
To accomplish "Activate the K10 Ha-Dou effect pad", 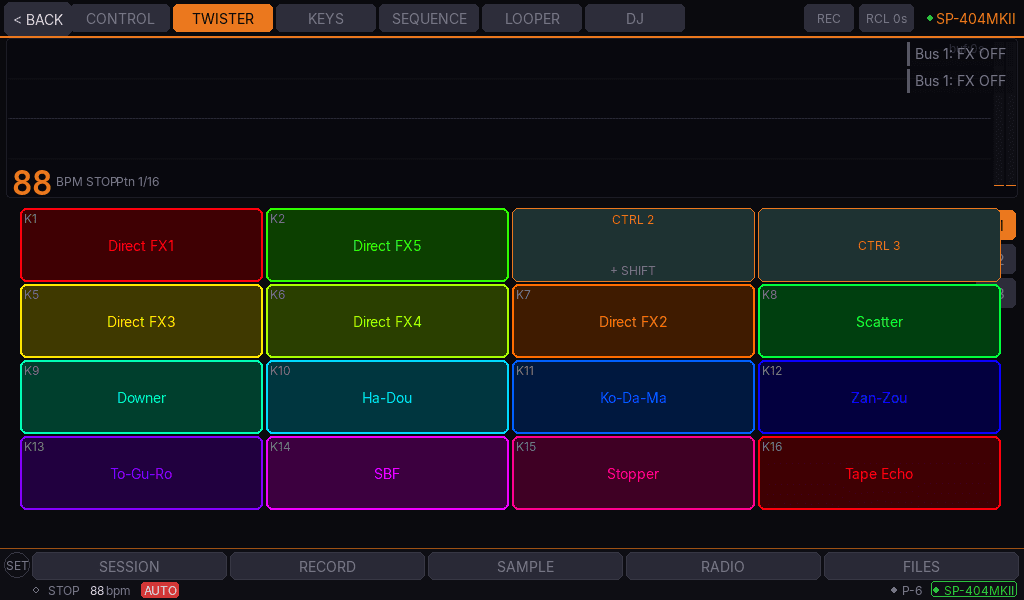I will pos(387,397).
